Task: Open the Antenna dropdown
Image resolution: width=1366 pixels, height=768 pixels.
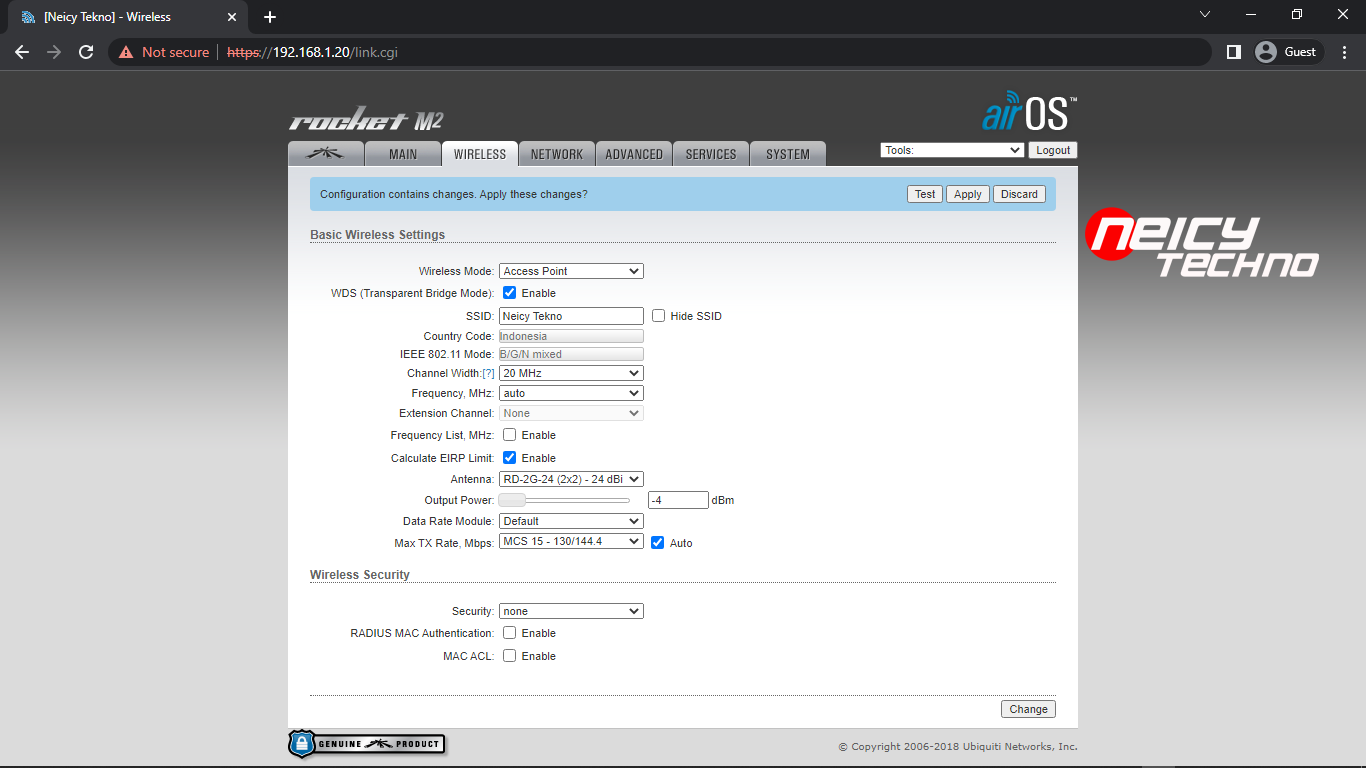Action: 571,479
